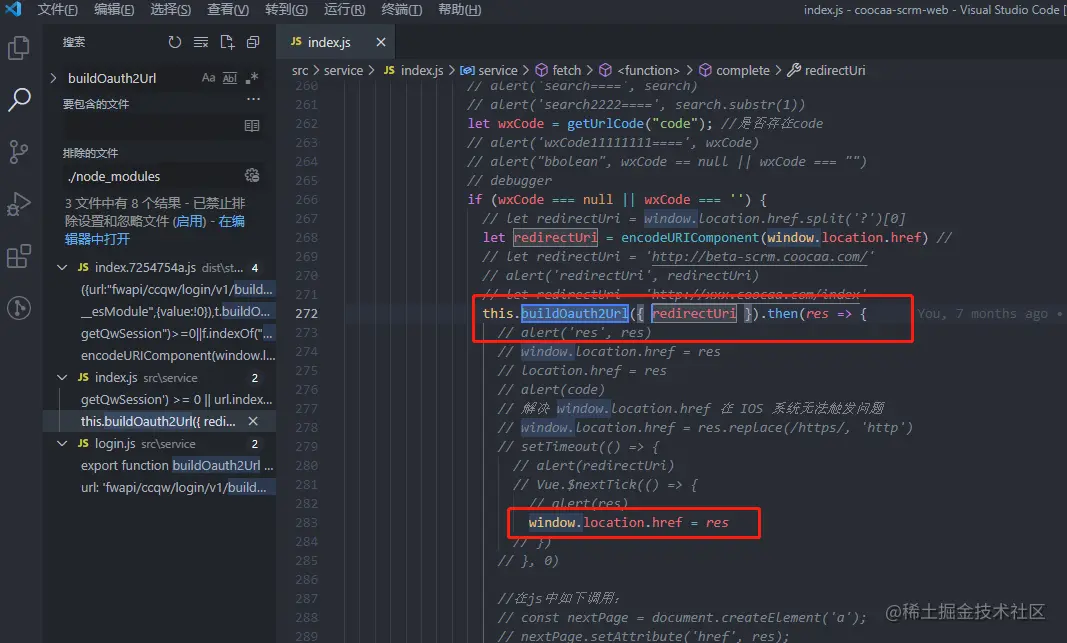
Task: Open result encodeURIComponent(window.l...
Action: pos(178,355)
